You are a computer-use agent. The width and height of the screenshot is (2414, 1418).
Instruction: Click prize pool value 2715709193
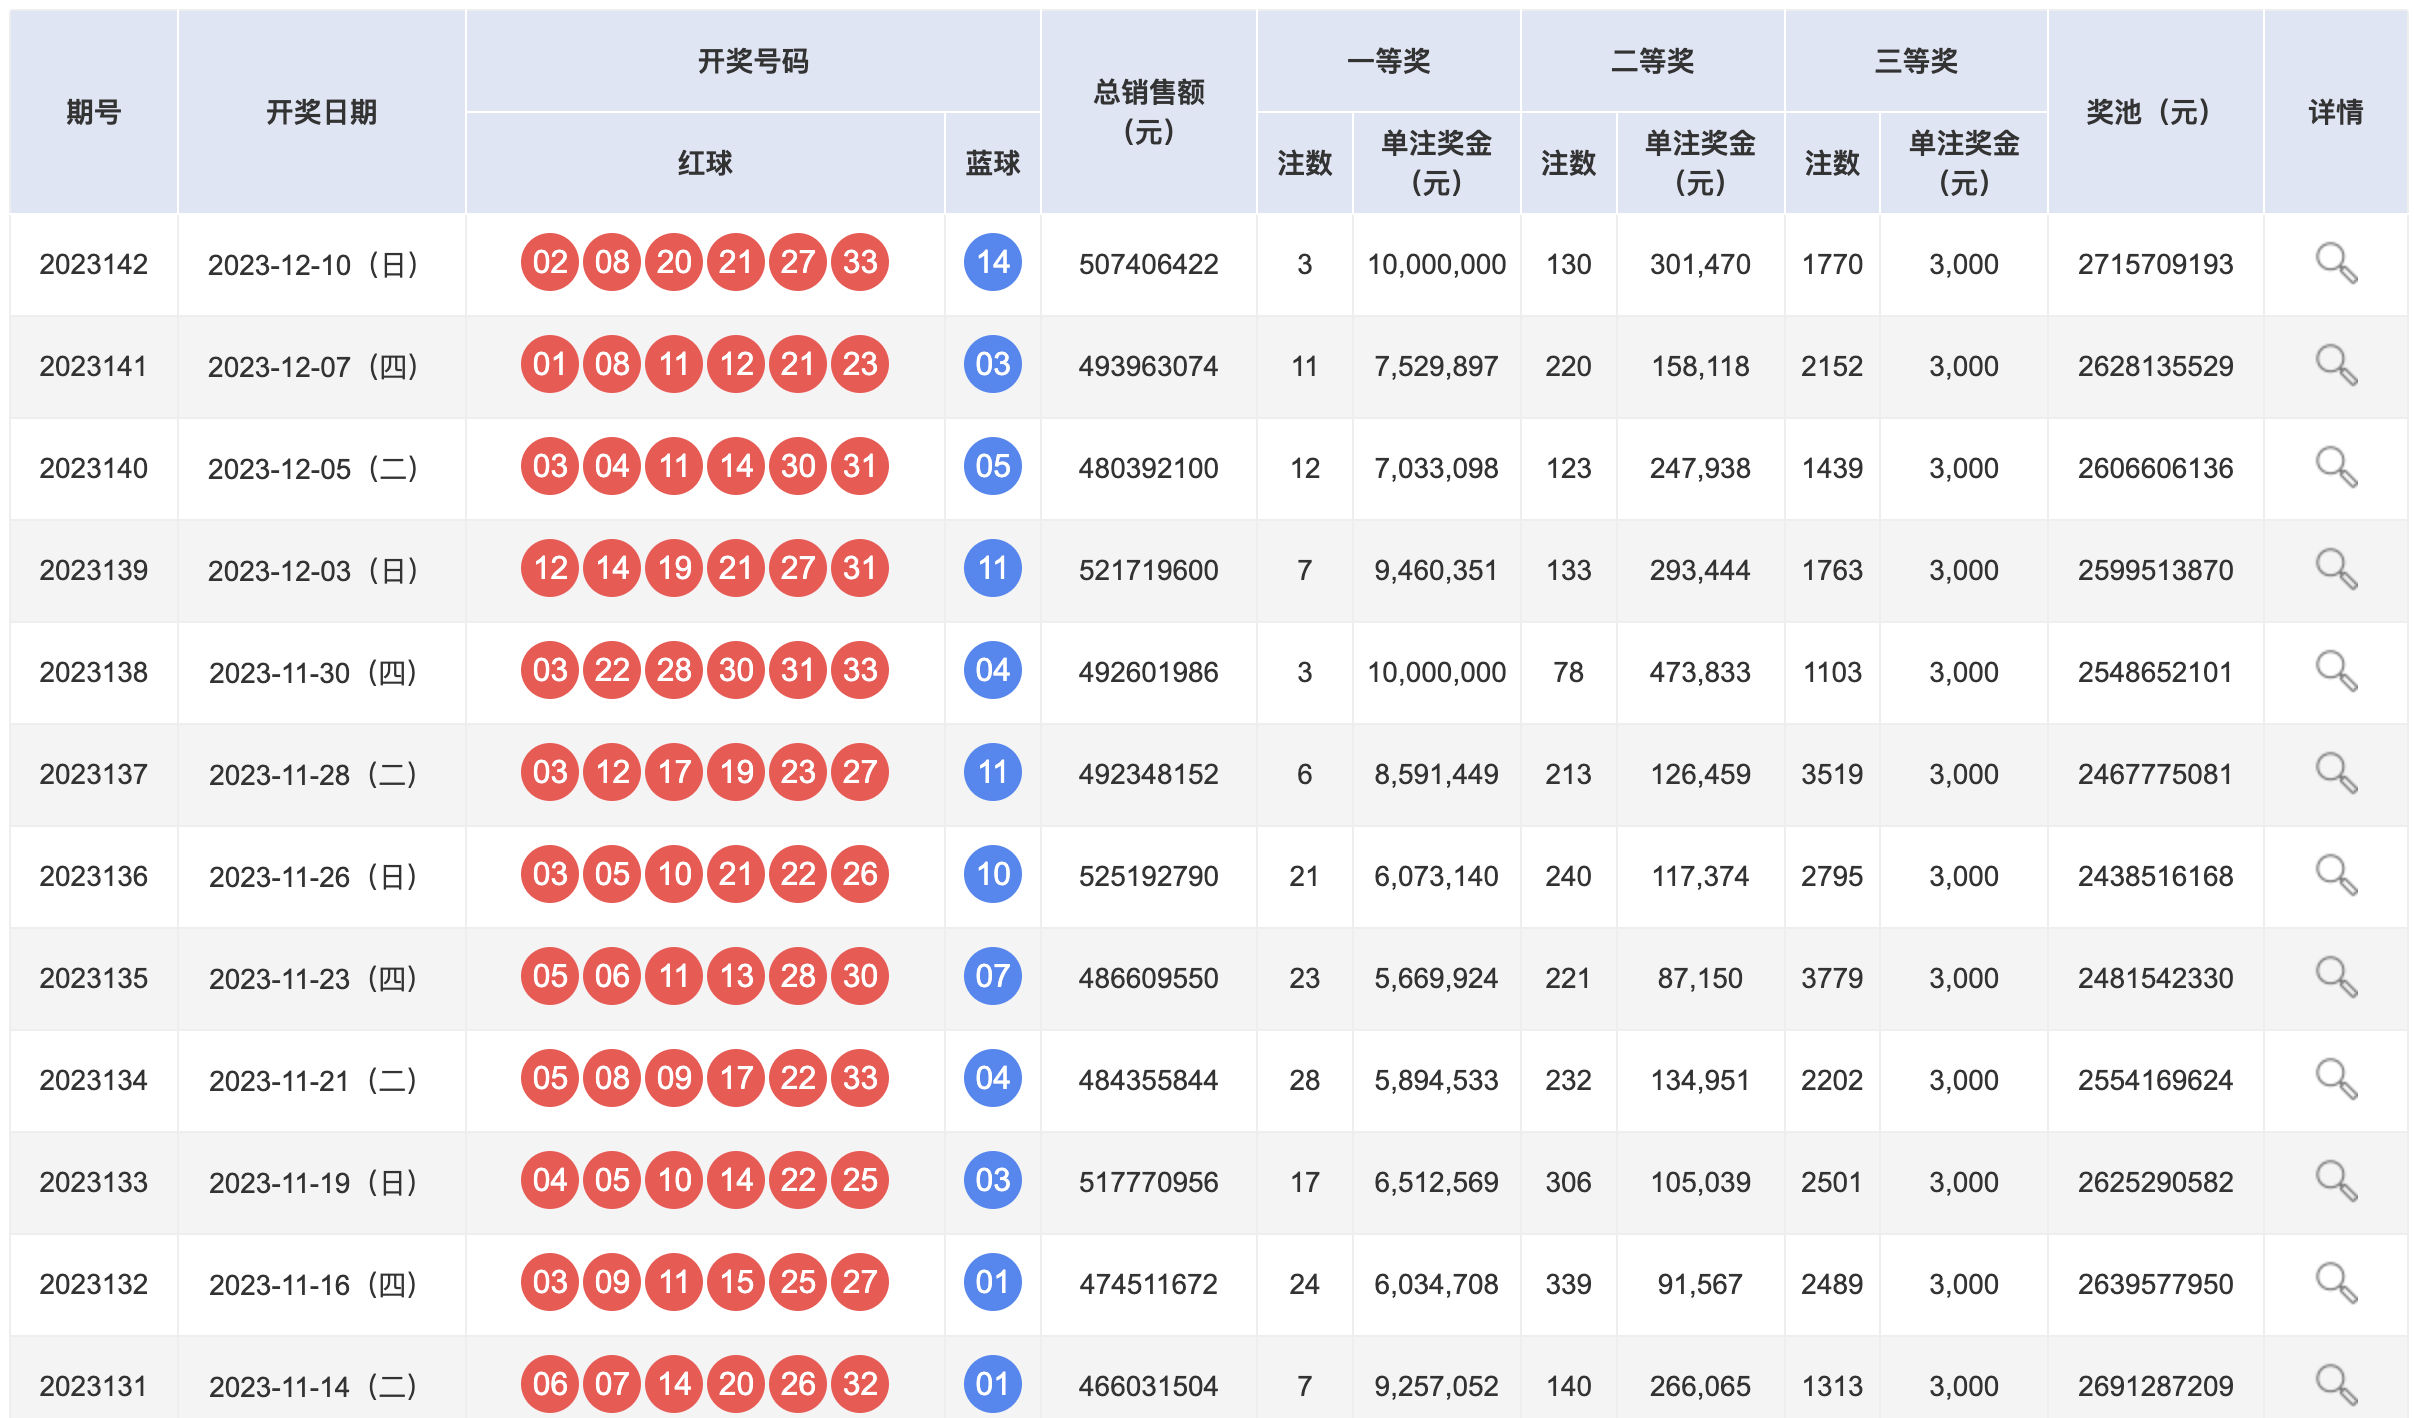2155,264
